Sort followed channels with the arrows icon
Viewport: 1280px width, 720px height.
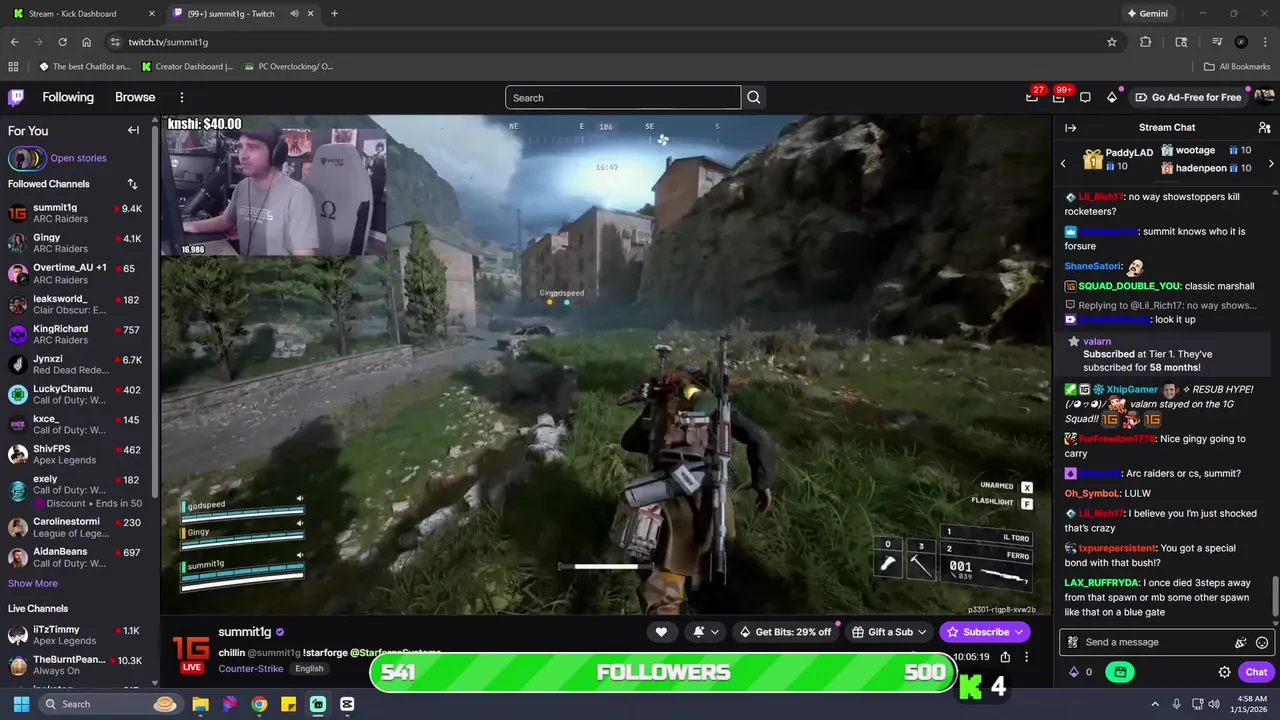(x=132, y=184)
